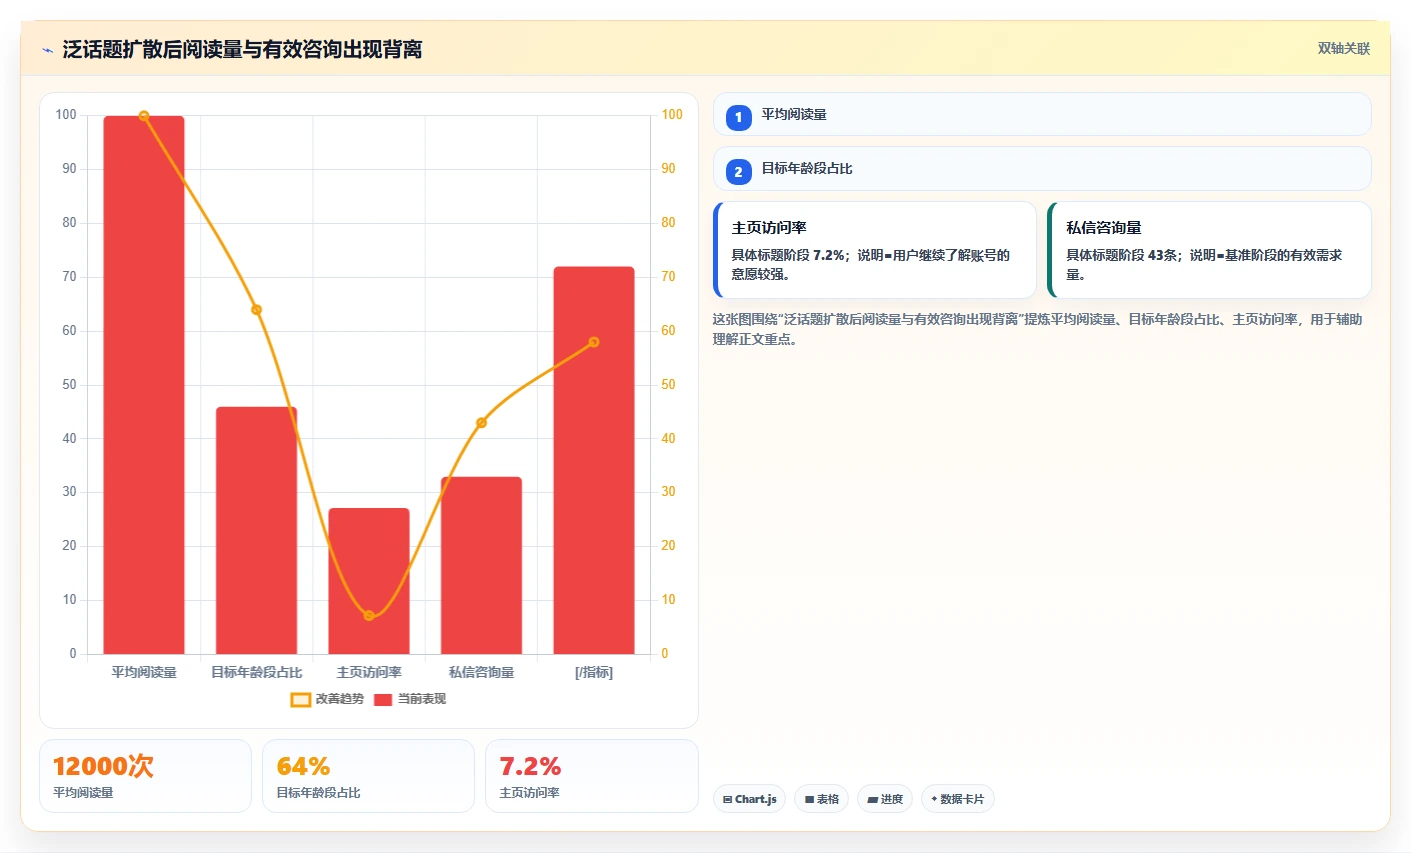Viewport: 1411px width, 853px height.
Task: Click the trend line point above 私信咨询量
Action: click(481, 423)
